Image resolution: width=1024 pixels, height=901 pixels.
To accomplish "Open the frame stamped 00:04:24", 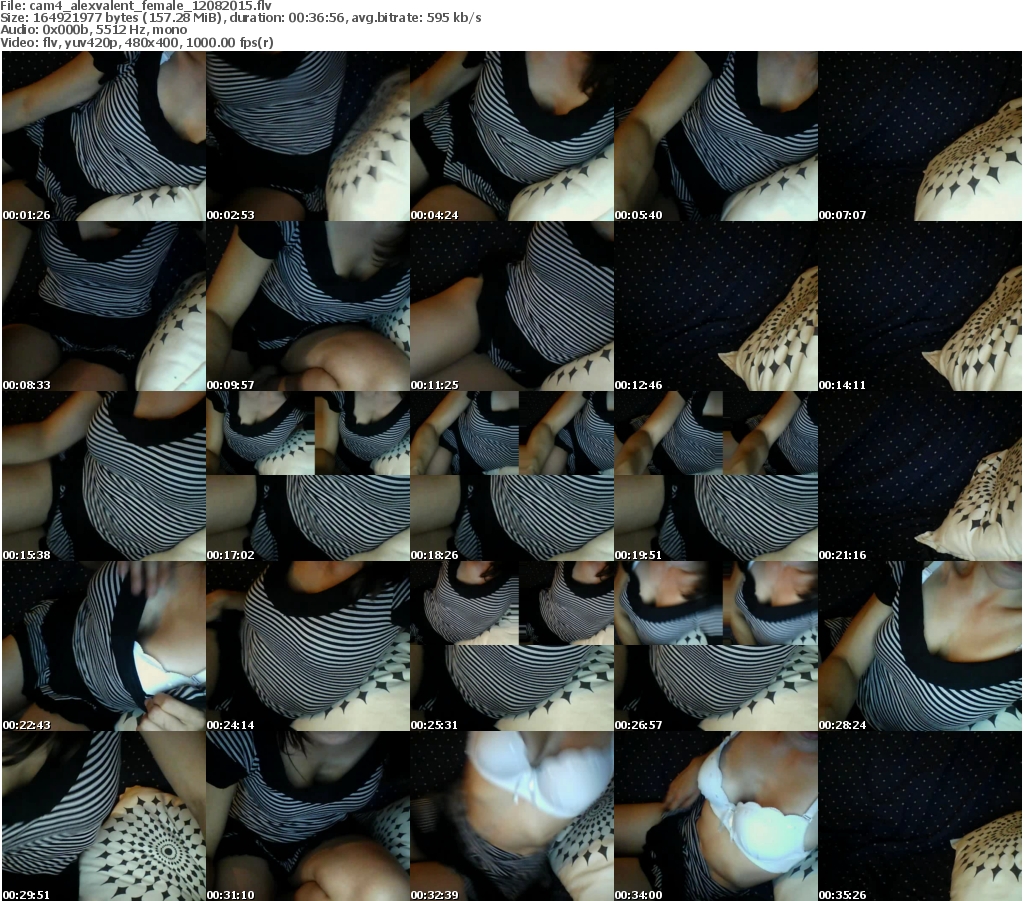I will (512, 136).
